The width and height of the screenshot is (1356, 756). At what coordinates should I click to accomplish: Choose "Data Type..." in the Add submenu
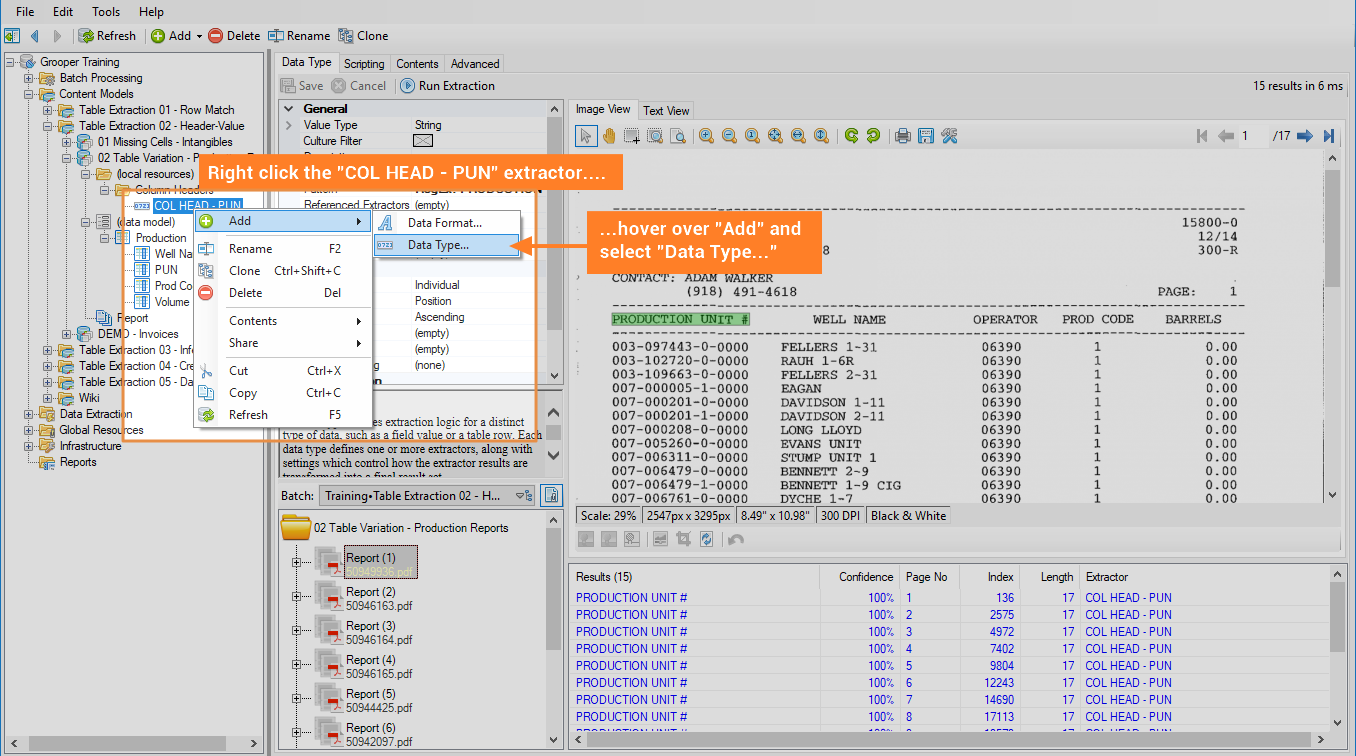tap(437, 245)
